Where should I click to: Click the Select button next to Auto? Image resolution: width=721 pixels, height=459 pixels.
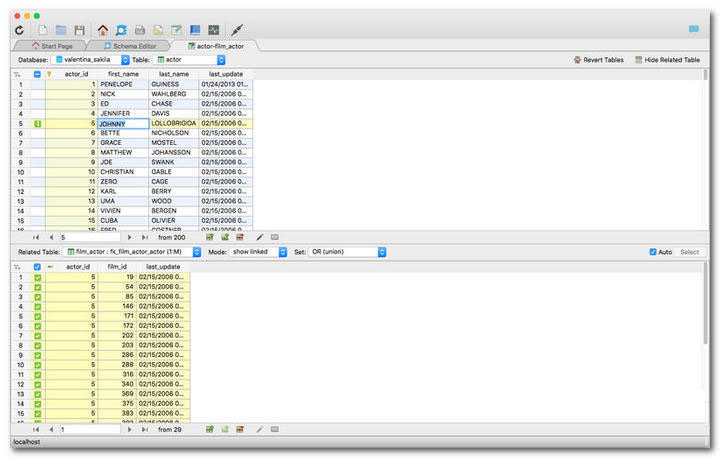pyautogui.click(x=689, y=252)
